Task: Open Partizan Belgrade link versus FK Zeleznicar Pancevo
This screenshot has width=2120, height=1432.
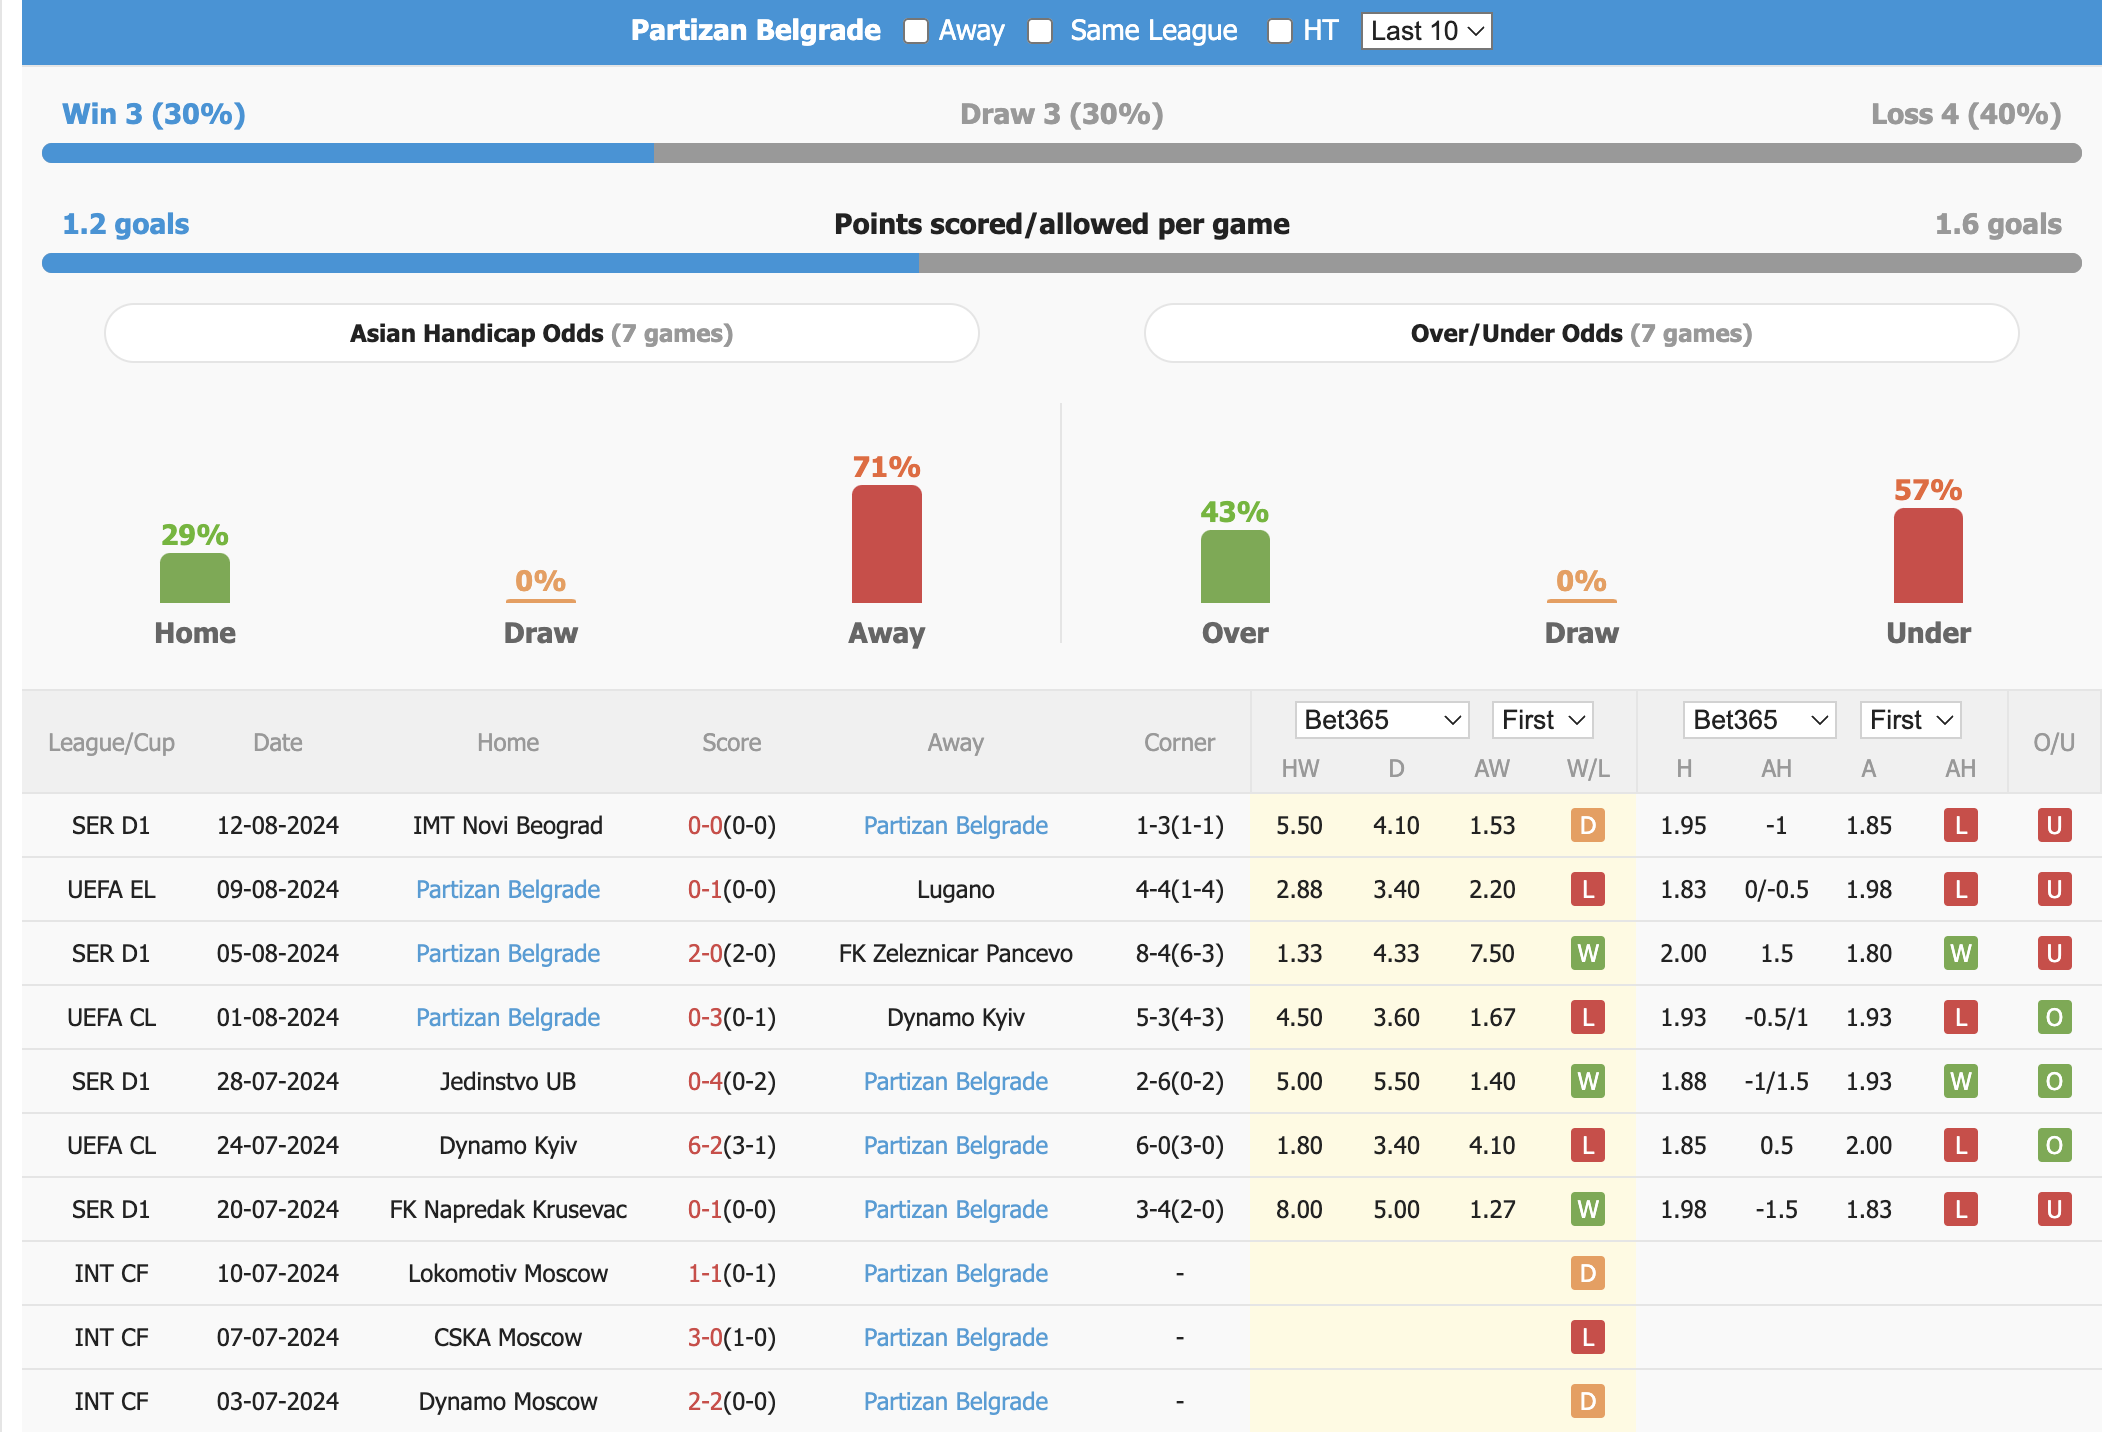Action: coord(508,953)
